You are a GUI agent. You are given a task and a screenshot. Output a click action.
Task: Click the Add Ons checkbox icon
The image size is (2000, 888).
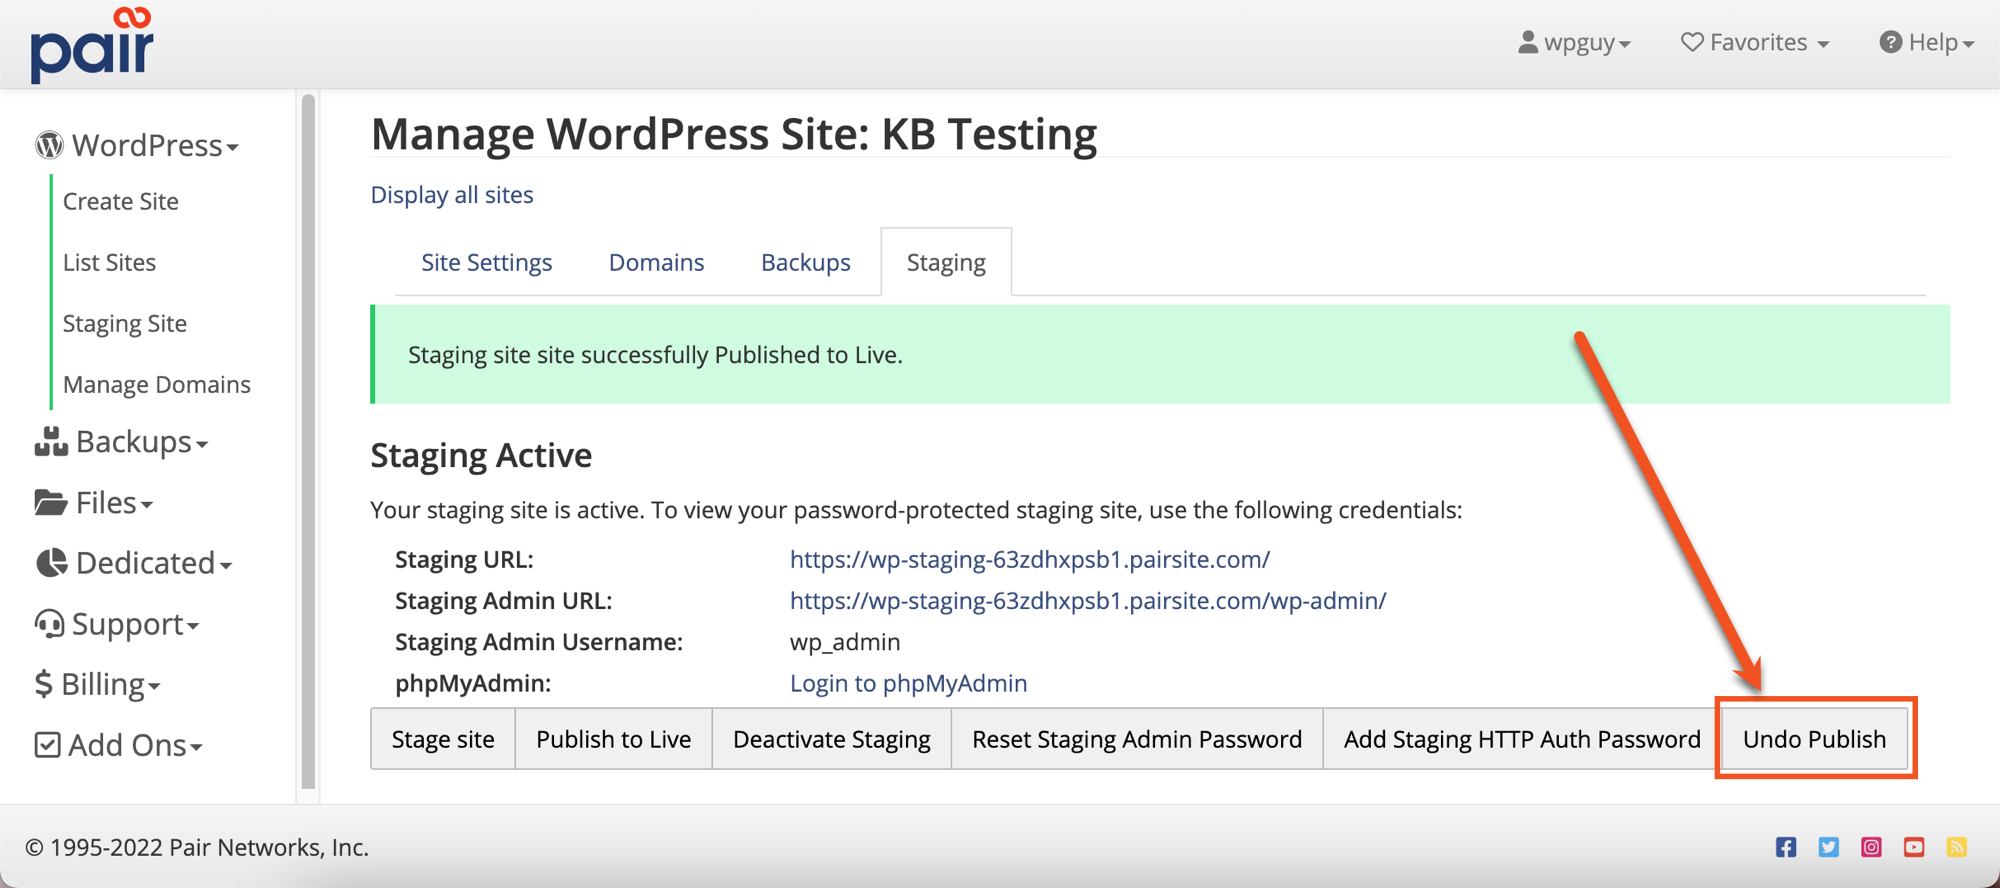[x=47, y=745]
